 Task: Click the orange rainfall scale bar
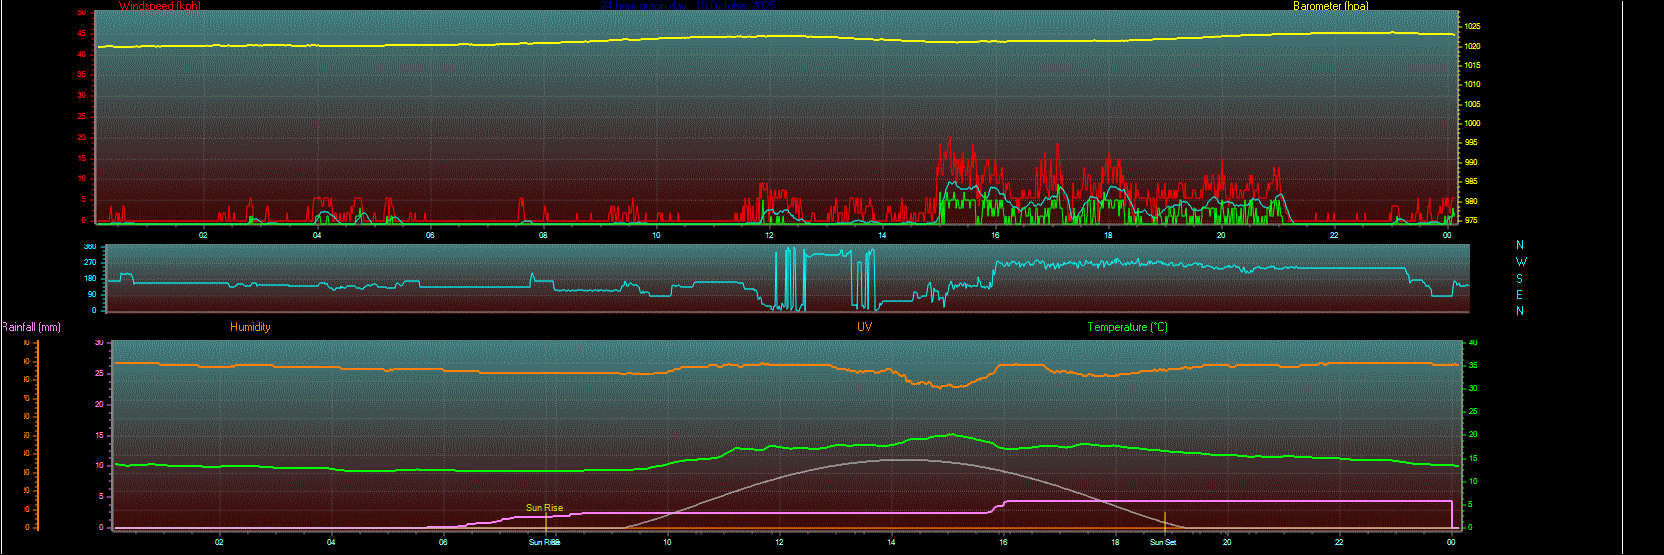pos(37,435)
